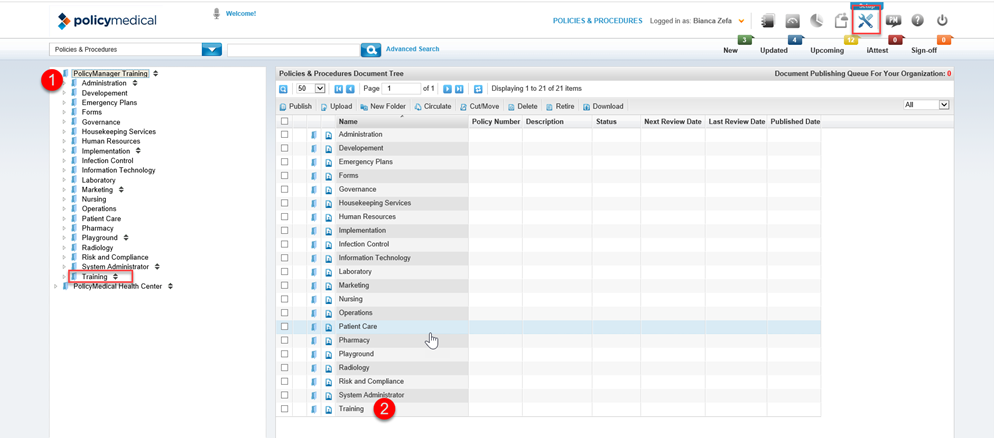Click the Delete toolbar button
Screen dimensions: 994x438
(x=522, y=106)
